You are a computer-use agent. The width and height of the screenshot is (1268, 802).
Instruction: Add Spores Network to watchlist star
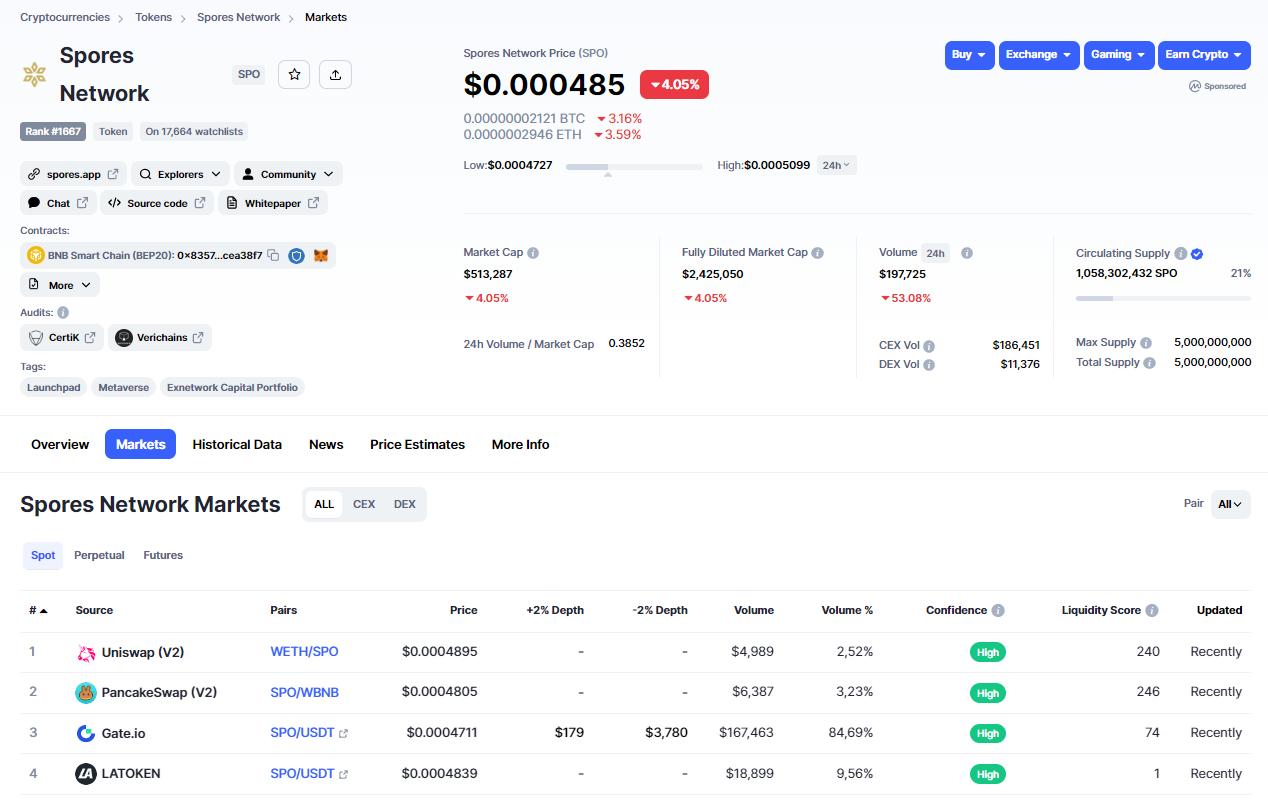(294, 74)
